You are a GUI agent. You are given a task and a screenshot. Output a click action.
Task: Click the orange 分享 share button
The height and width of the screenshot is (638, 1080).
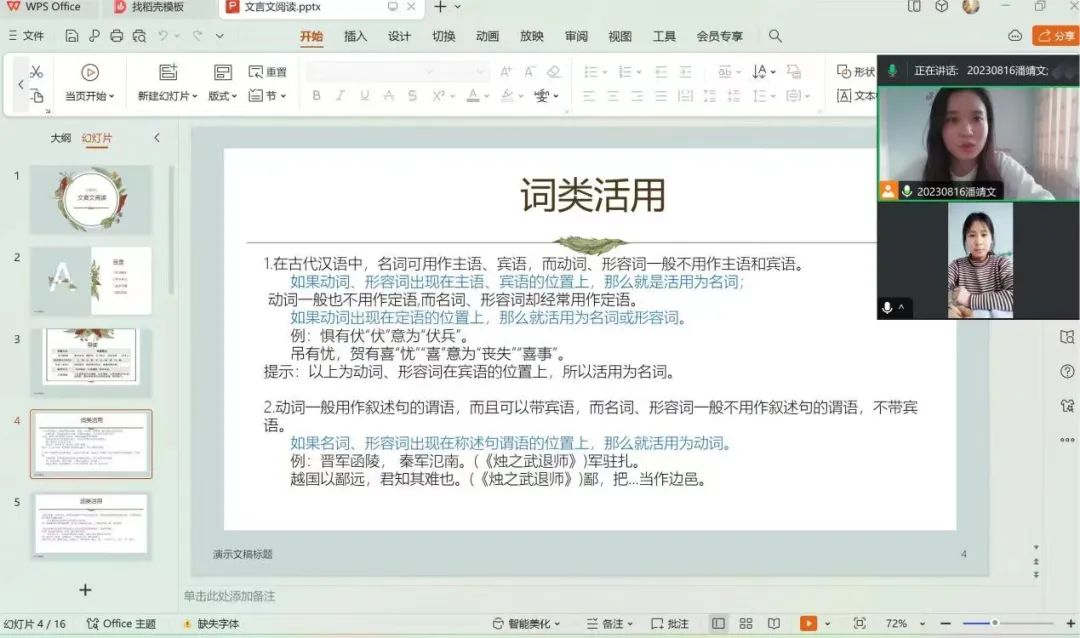click(1056, 36)
